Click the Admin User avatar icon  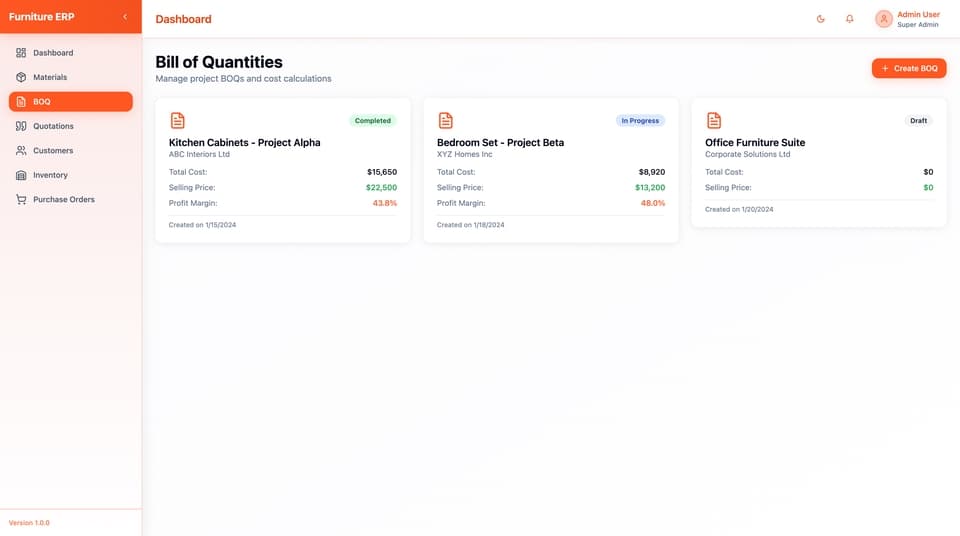click(x=883, y=19)
